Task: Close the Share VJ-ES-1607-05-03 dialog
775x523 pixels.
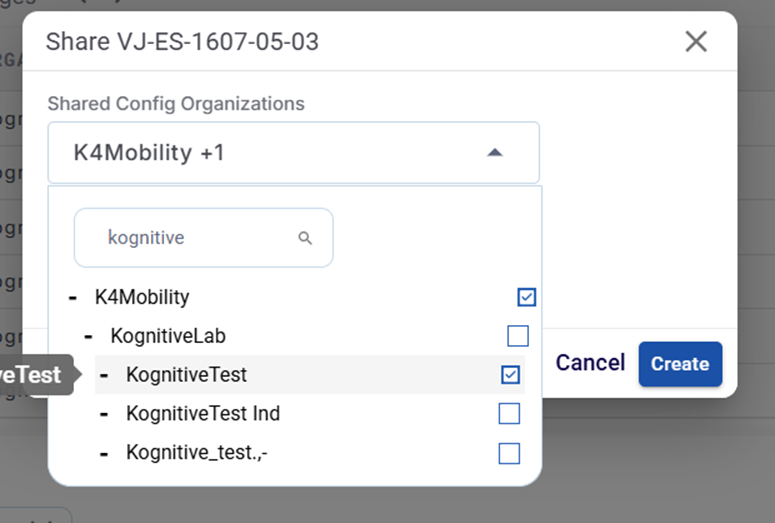Action: pos(696,41)
